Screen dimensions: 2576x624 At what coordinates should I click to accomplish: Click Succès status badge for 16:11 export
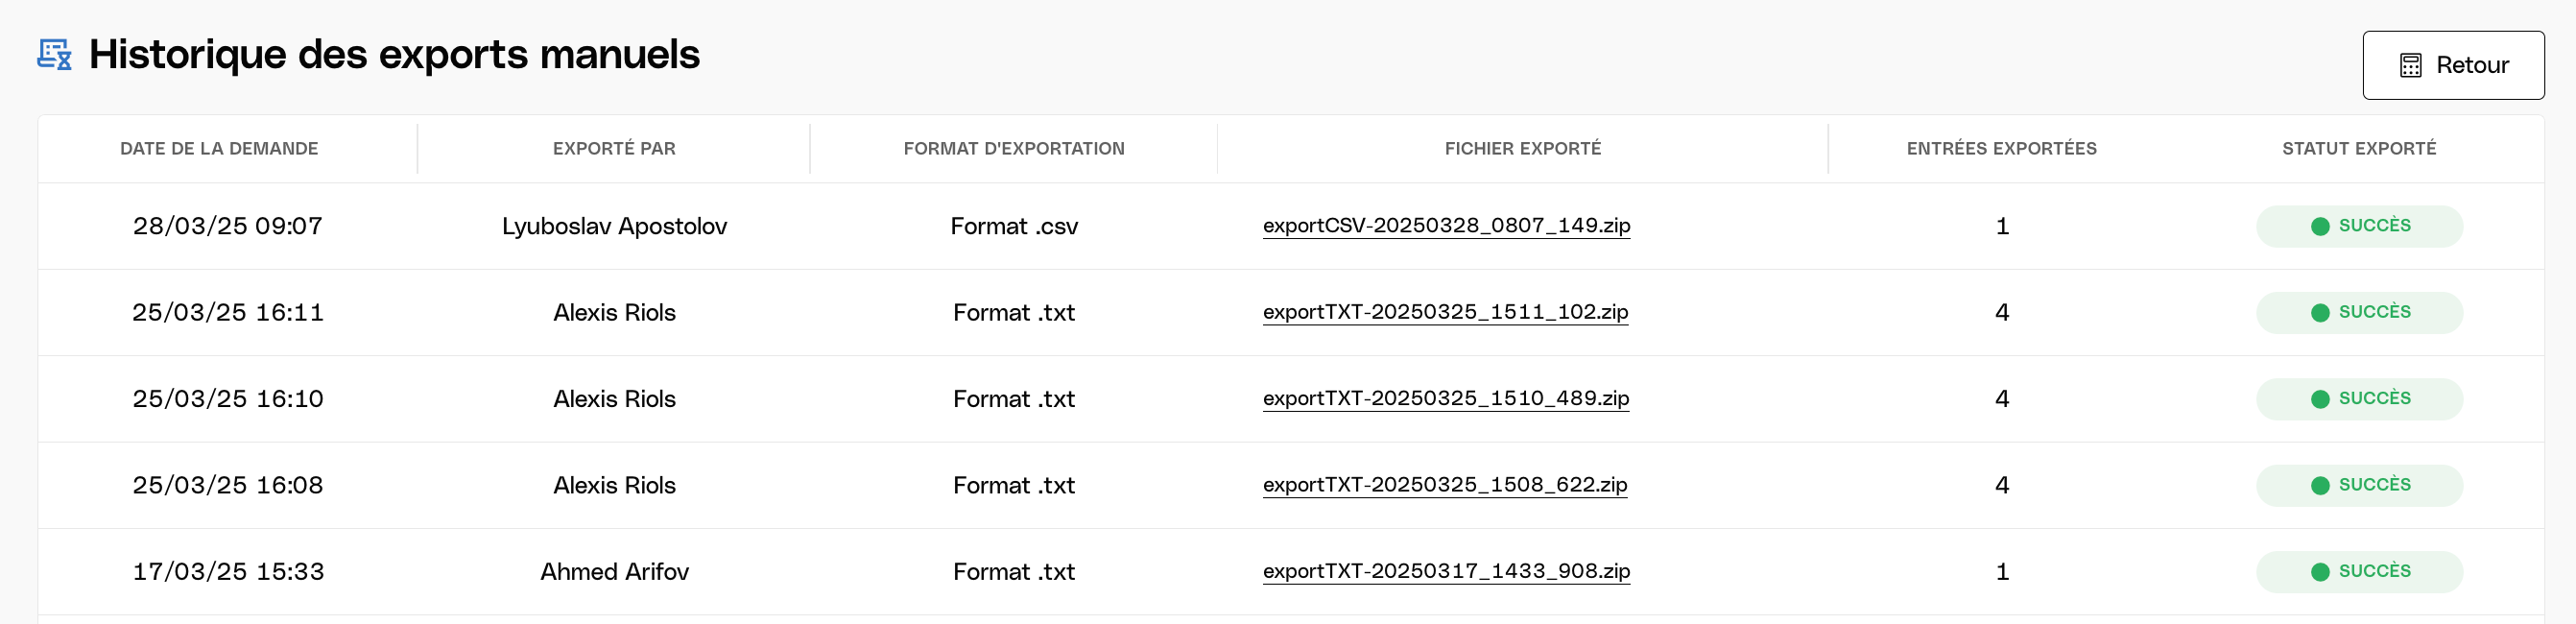coord(2358,312)
